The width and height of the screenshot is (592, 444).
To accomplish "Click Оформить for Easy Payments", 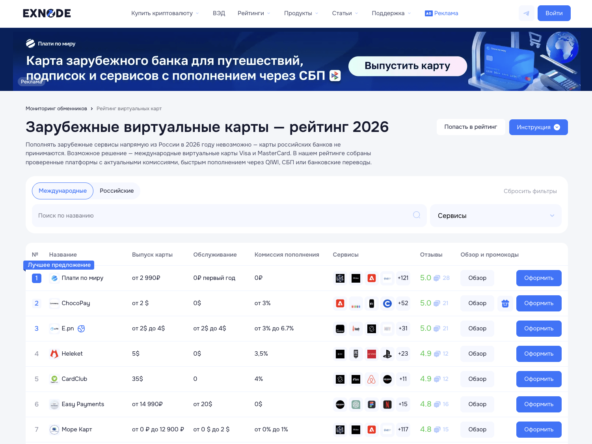I will (539, 404).
